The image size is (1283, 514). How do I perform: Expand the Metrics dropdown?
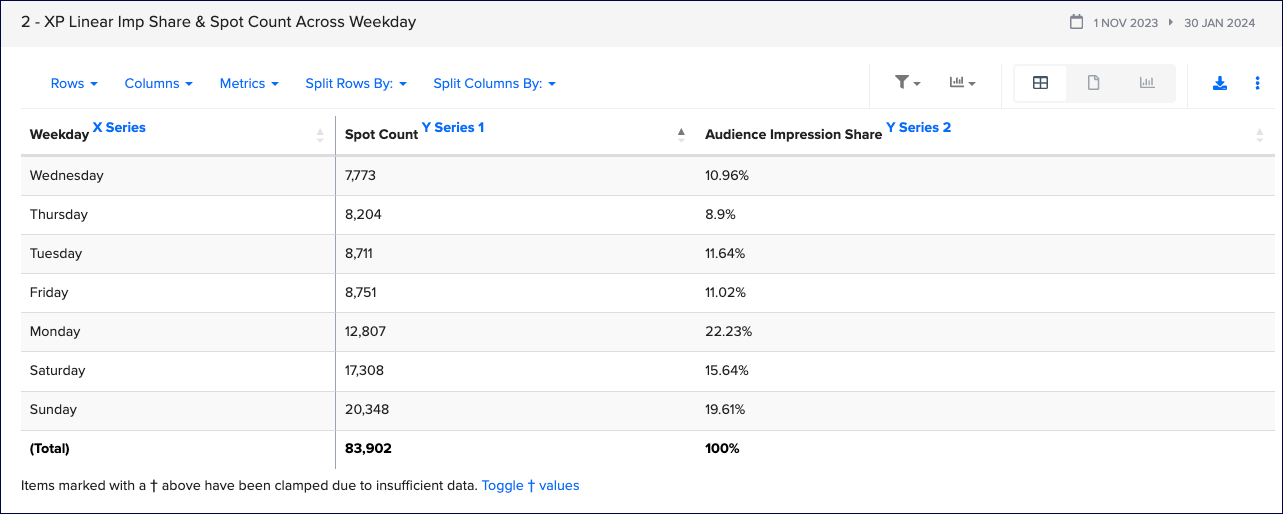pyautogui.click(x=249, y=84)
